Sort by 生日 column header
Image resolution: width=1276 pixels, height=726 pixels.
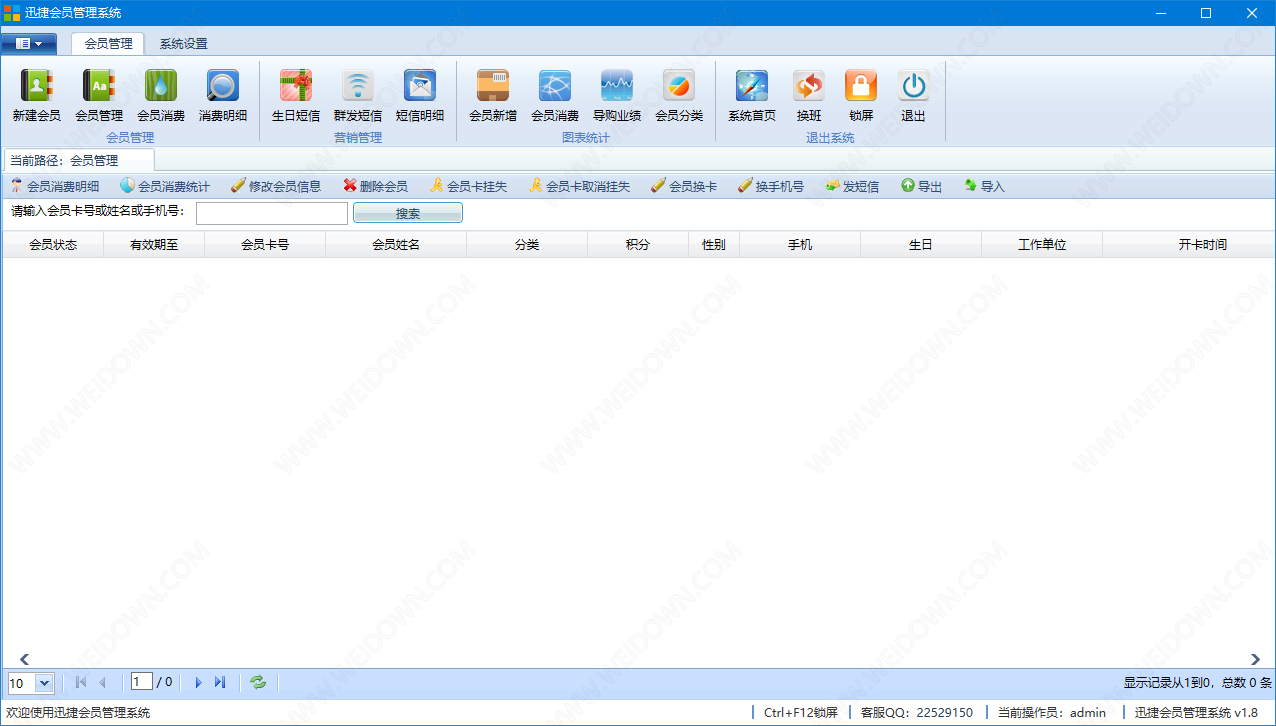pyautogui.click(x=921, y=244)
